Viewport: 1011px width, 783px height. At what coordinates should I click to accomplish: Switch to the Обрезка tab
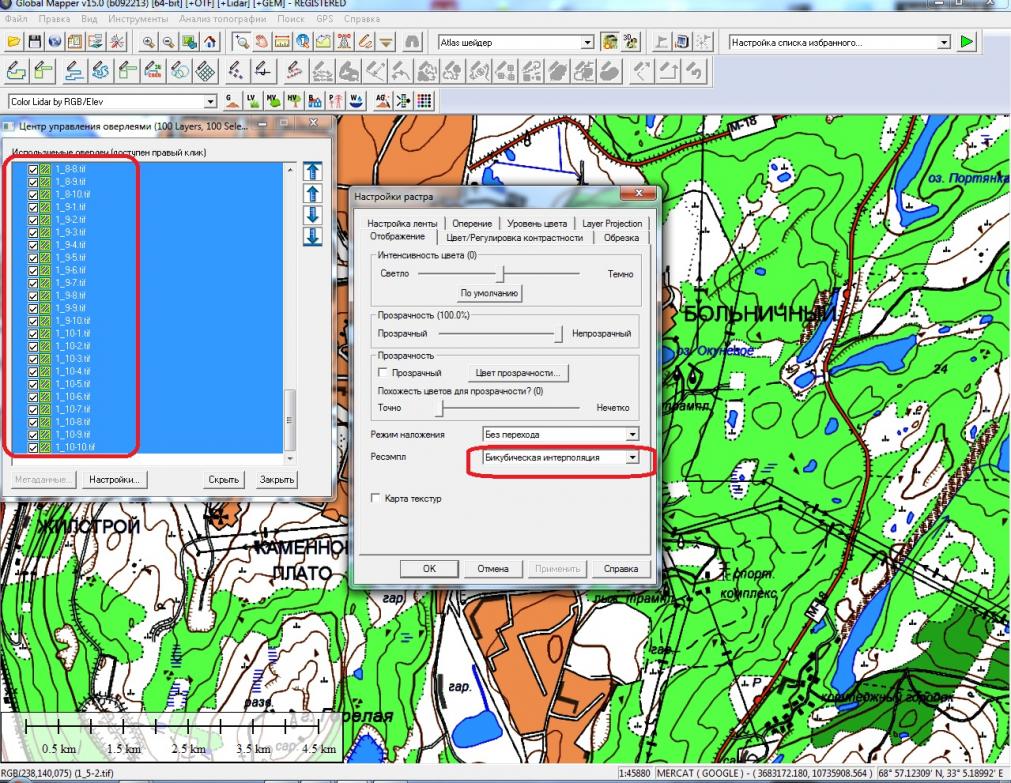pyautogui.click(x=621, y=237)
